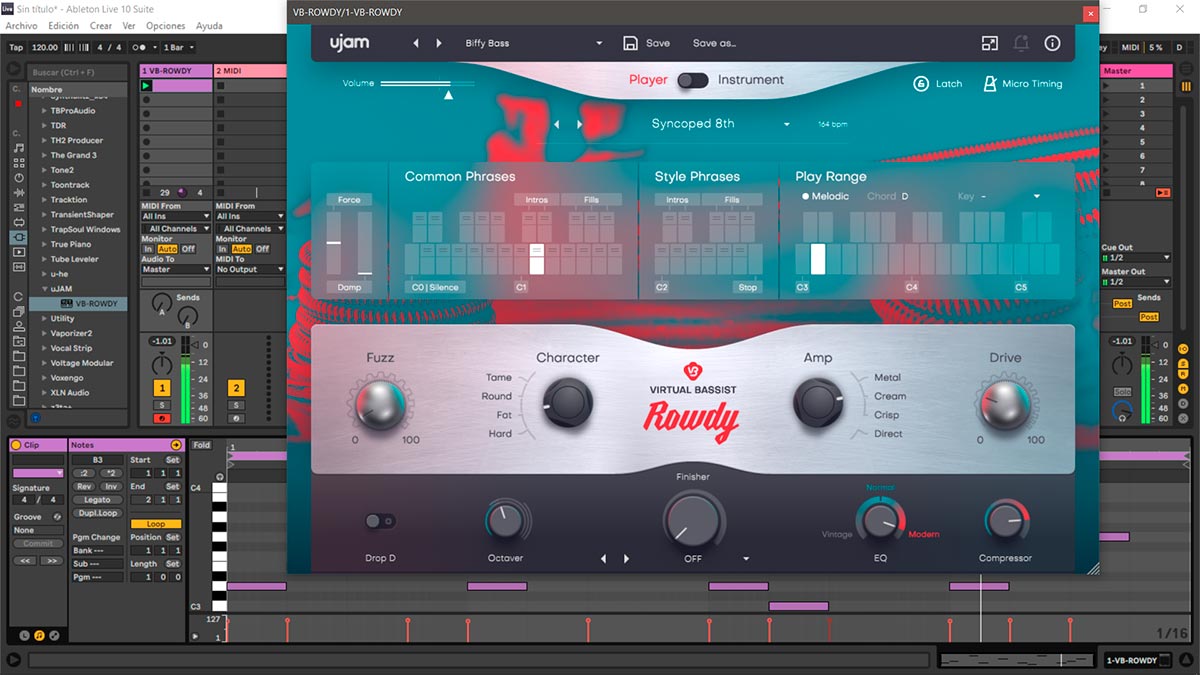Image resolution: width=1200 pixels, height=675 pixels.
Task: Open the Archivo menu
Action: tap(21, 26)
